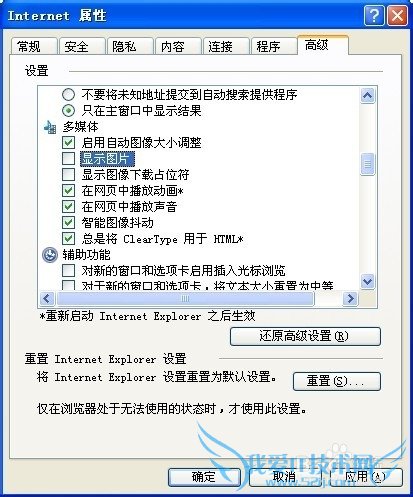Click the 重置(S)... button
Viewport: 413px width, 497px height.
[x=337, y=381]
